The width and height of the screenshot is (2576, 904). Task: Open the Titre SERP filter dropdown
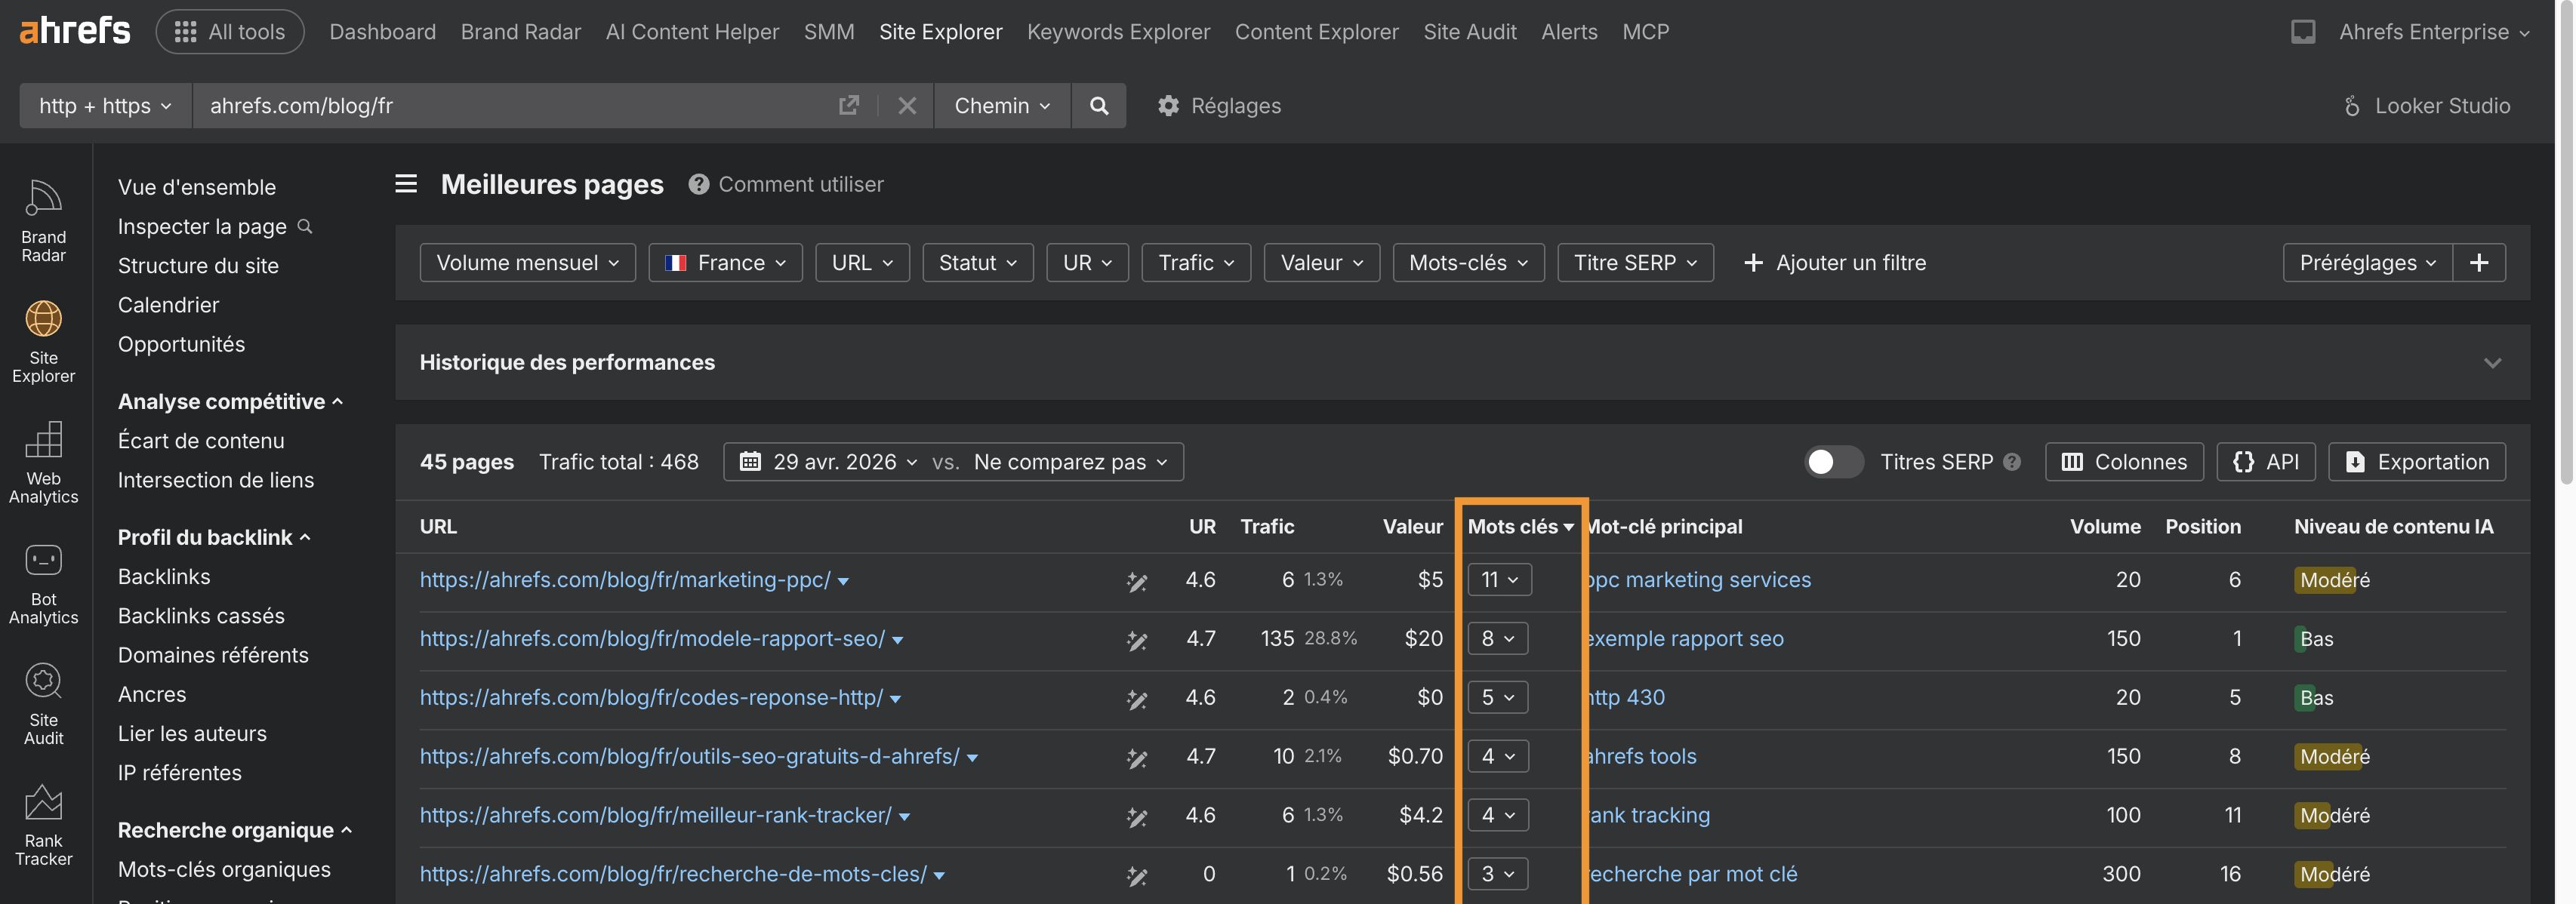tap(1635, 262)
